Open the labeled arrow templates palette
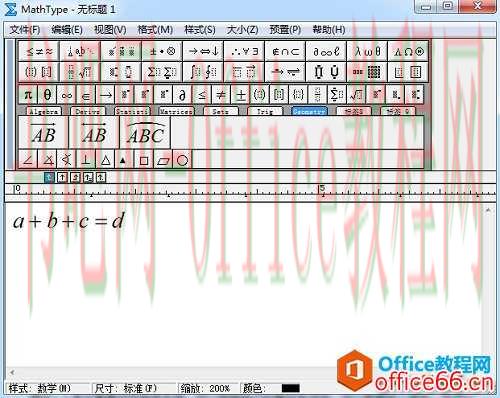Image resolution: width=500 pixels, height=398 pixels. click(x=285, y=72)
